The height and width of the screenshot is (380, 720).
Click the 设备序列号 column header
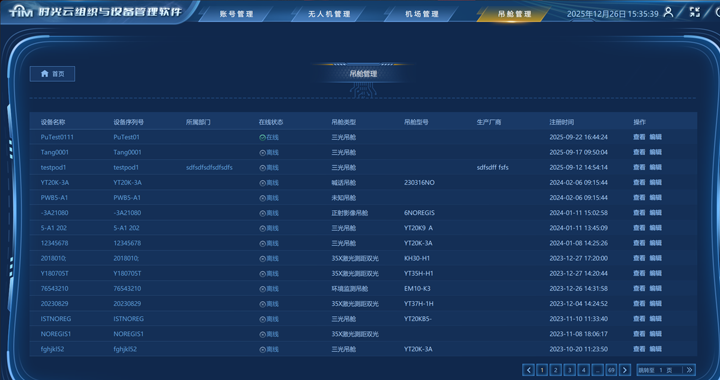pos(129,122)
